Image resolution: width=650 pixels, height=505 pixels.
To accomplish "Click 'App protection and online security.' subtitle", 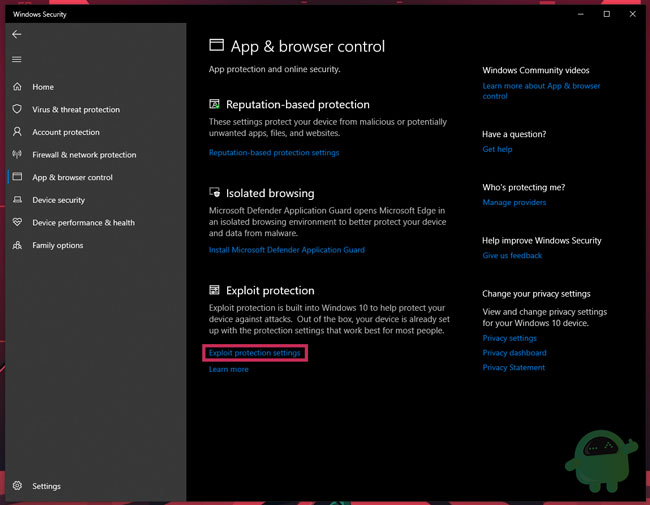I will tap(274, 69).
